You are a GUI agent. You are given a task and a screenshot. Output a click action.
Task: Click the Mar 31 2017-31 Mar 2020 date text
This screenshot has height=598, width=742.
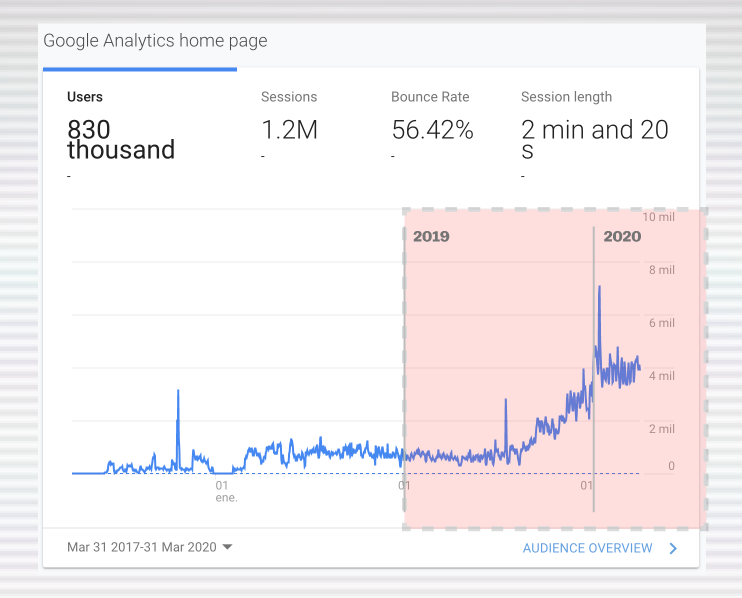[x=141, y=547]
